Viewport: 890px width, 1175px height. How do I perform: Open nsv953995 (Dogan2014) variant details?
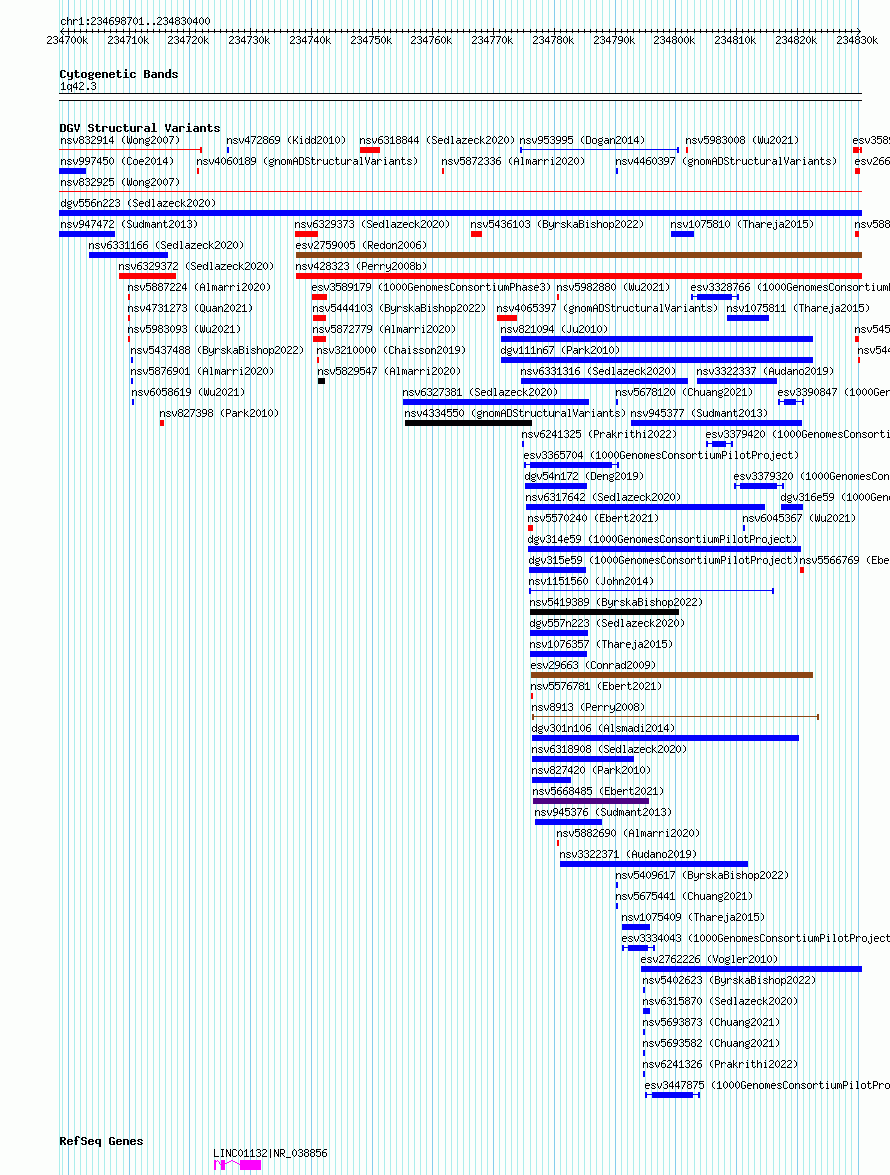click(x=582, y=140)
